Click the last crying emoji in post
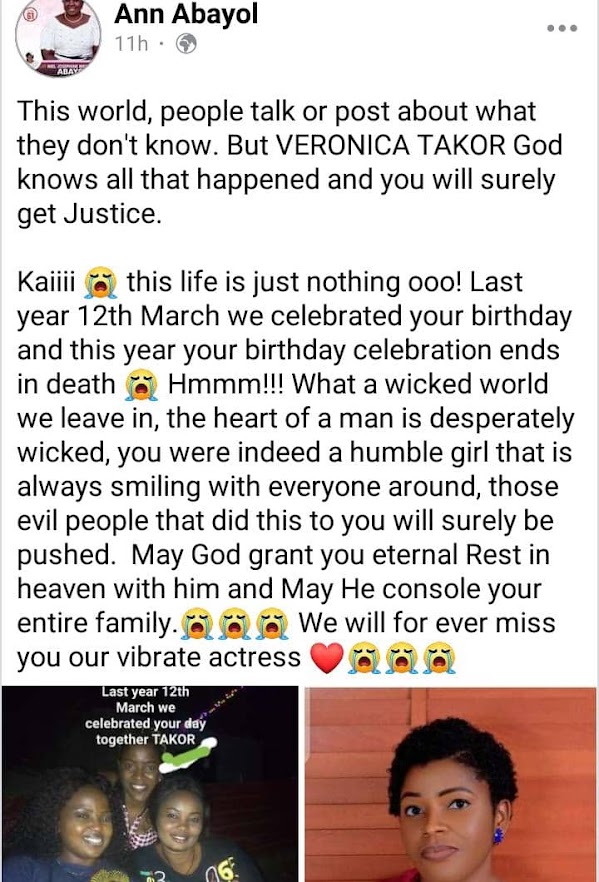599x882 pixels. coord(439,658)
